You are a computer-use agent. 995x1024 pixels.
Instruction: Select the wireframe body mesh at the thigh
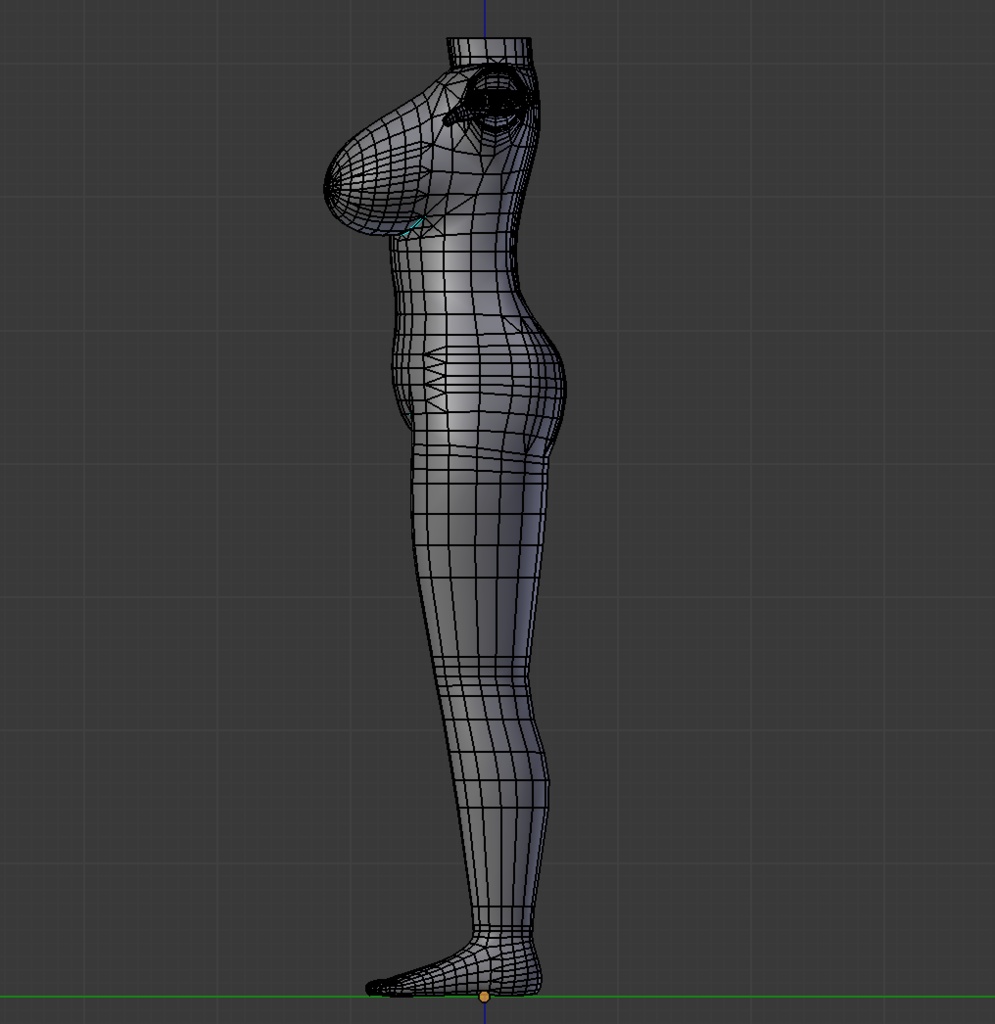(480, 555)
